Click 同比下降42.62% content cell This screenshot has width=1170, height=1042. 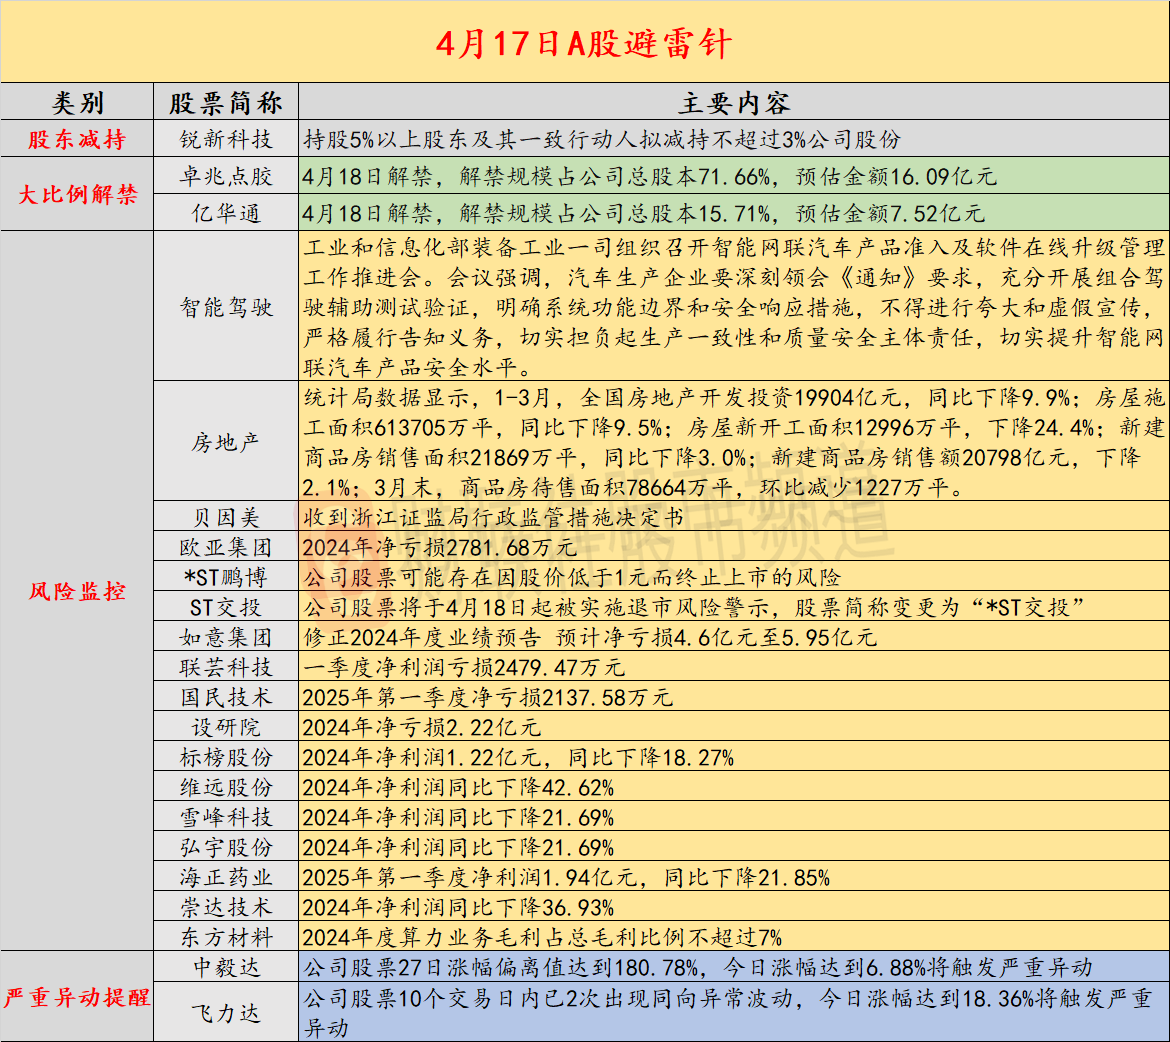(x=734, y=787)
